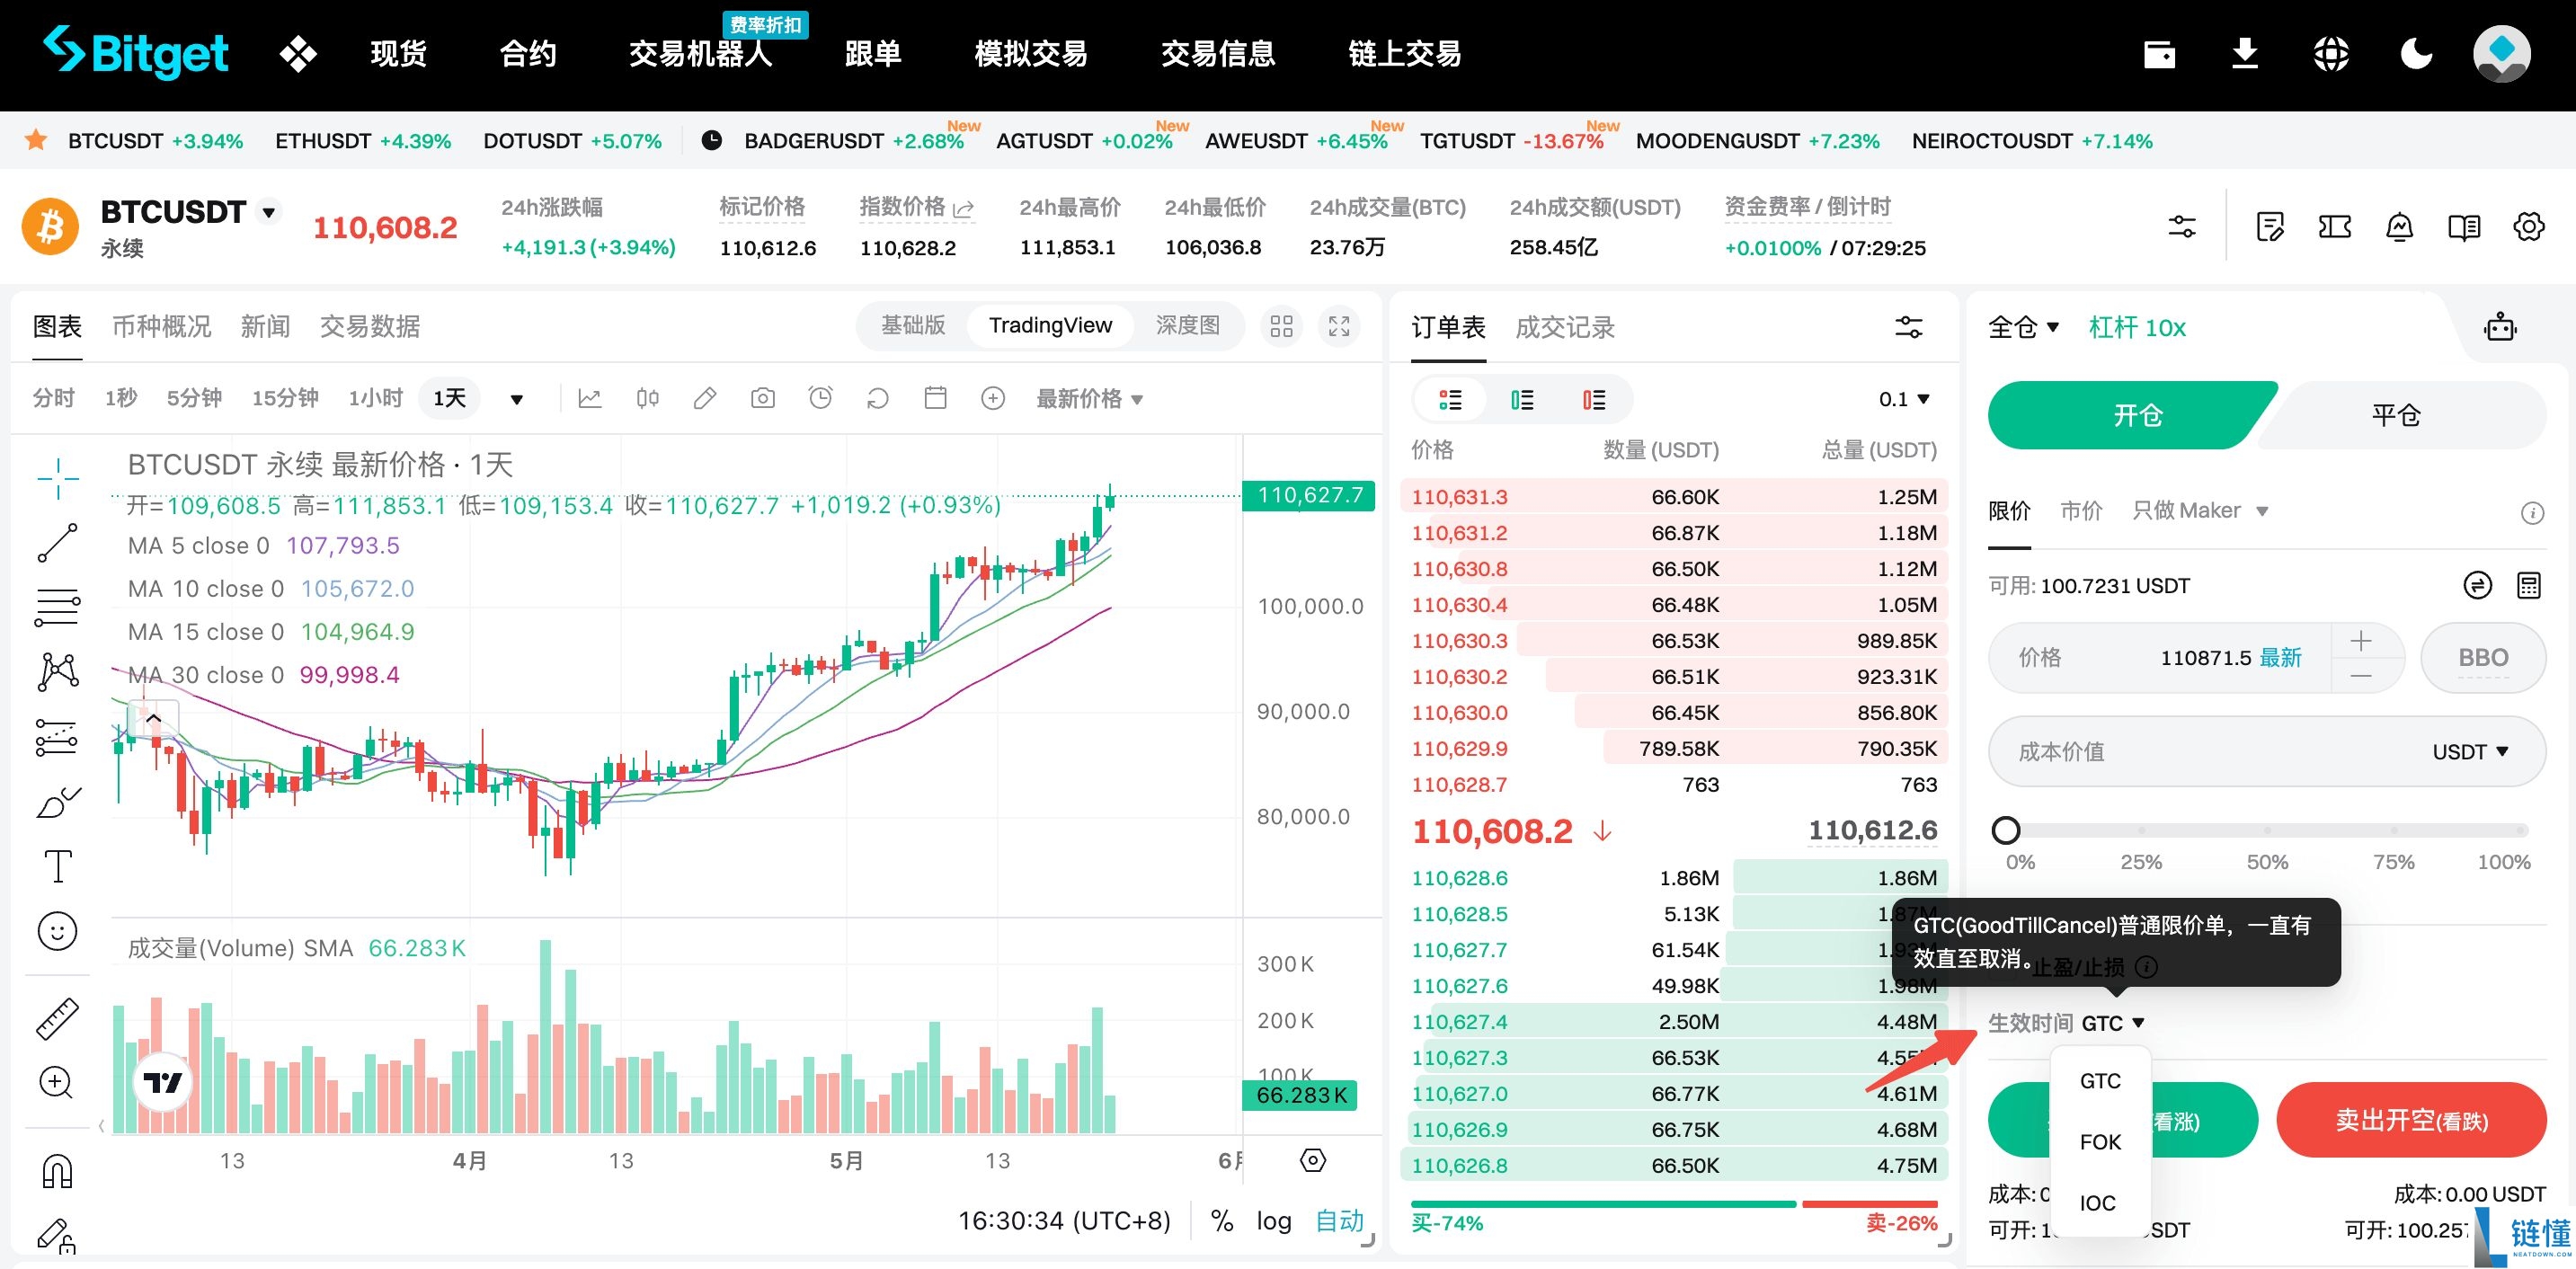
Task: Open the emoji sticker tool
Action: (58, 931)
